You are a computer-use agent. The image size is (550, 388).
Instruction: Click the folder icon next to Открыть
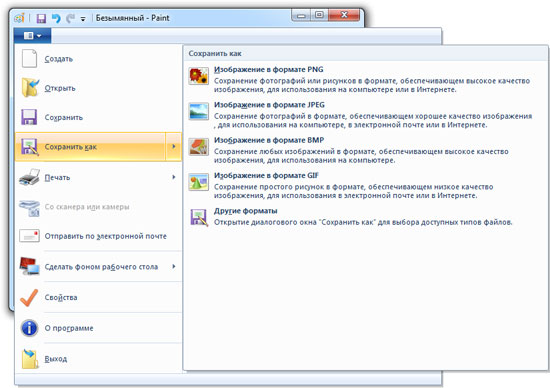click(30, 88)
